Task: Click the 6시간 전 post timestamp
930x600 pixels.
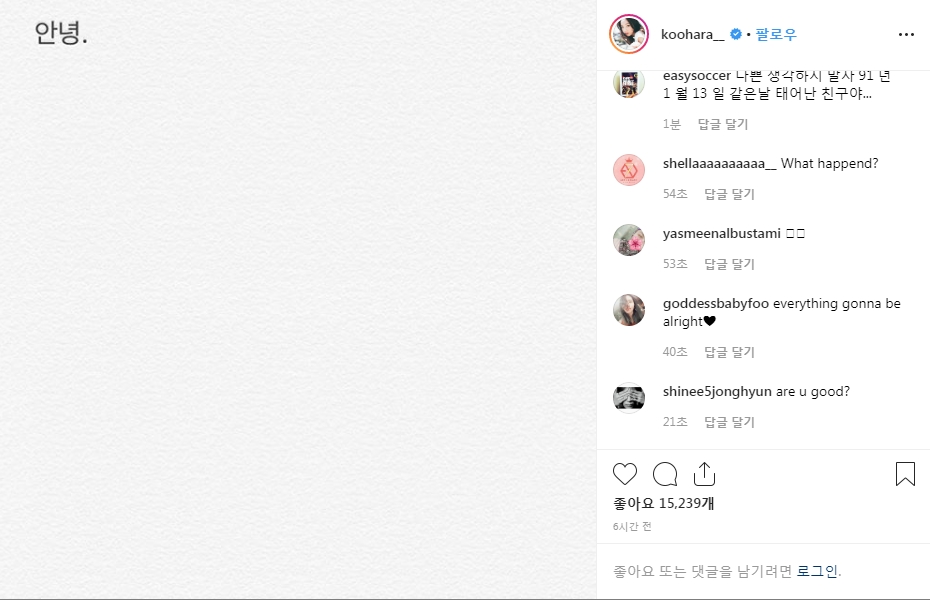Action: tap(632, 526)
